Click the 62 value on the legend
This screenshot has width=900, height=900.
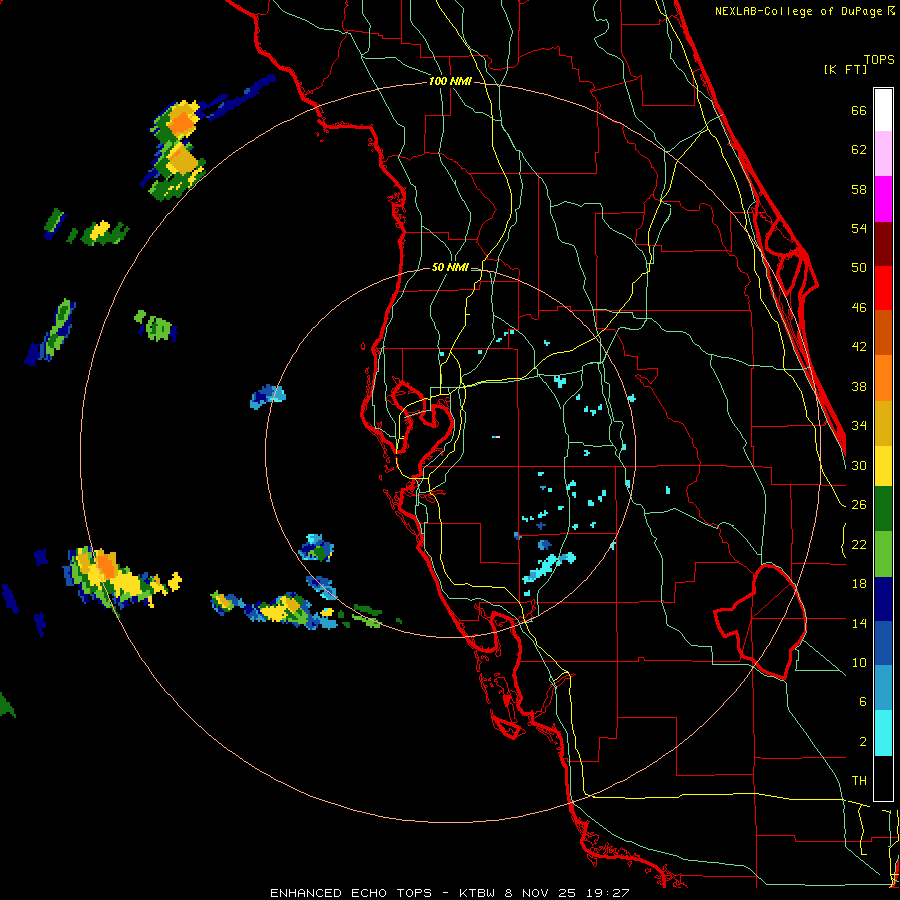tap(859, 150)
